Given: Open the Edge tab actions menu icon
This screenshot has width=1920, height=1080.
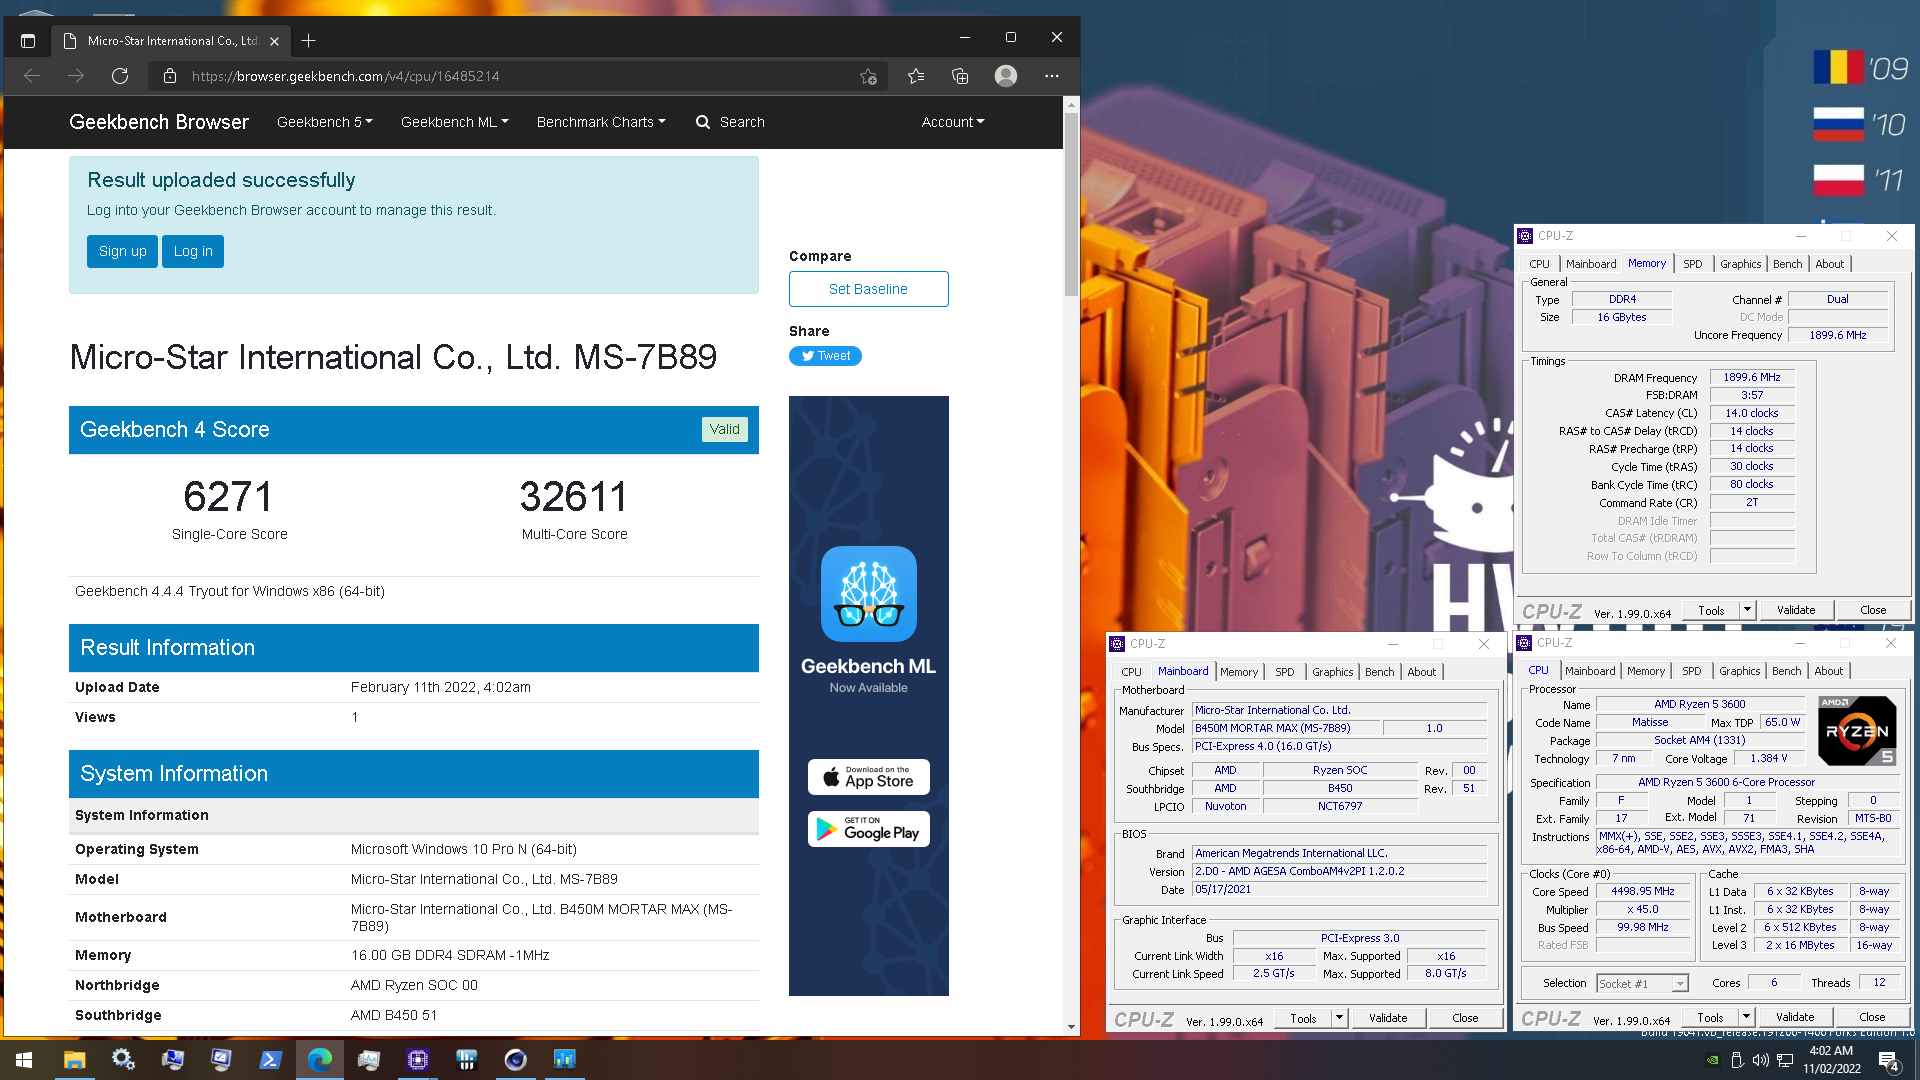Looking at the screenshot, I should coord(28,41).
